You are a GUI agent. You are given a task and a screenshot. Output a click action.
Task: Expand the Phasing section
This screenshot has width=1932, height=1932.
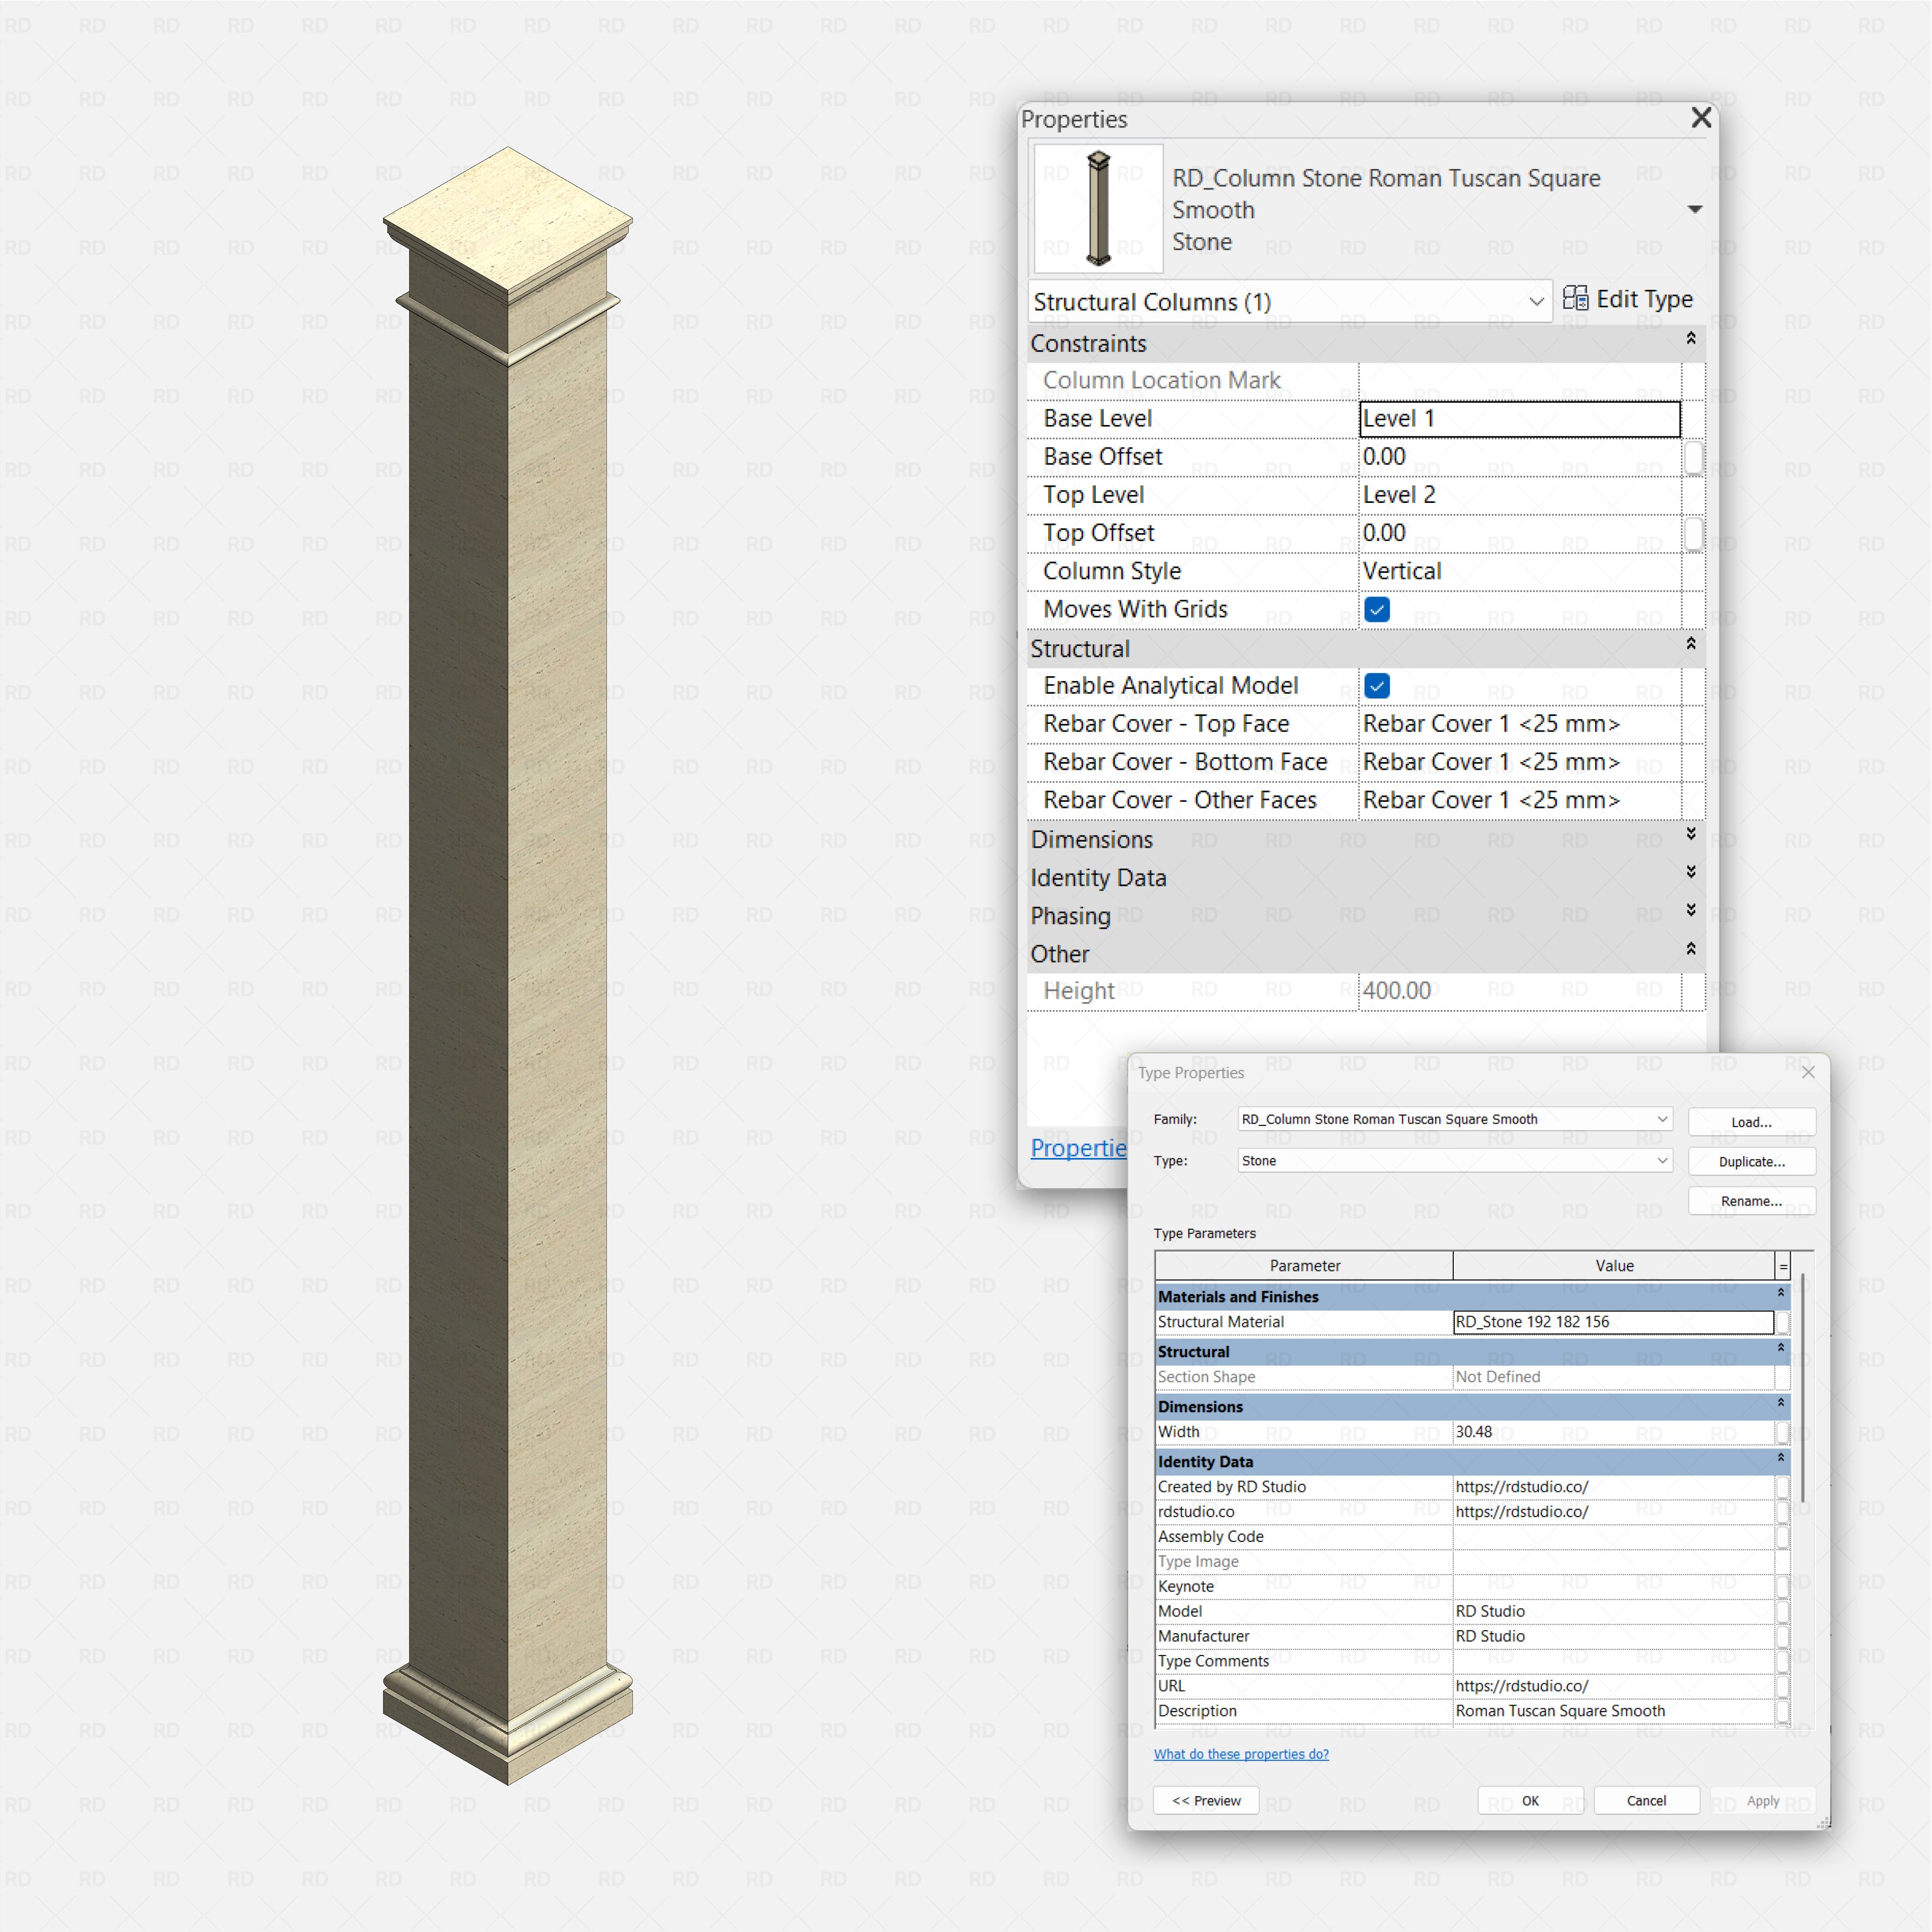[1690, 911]
